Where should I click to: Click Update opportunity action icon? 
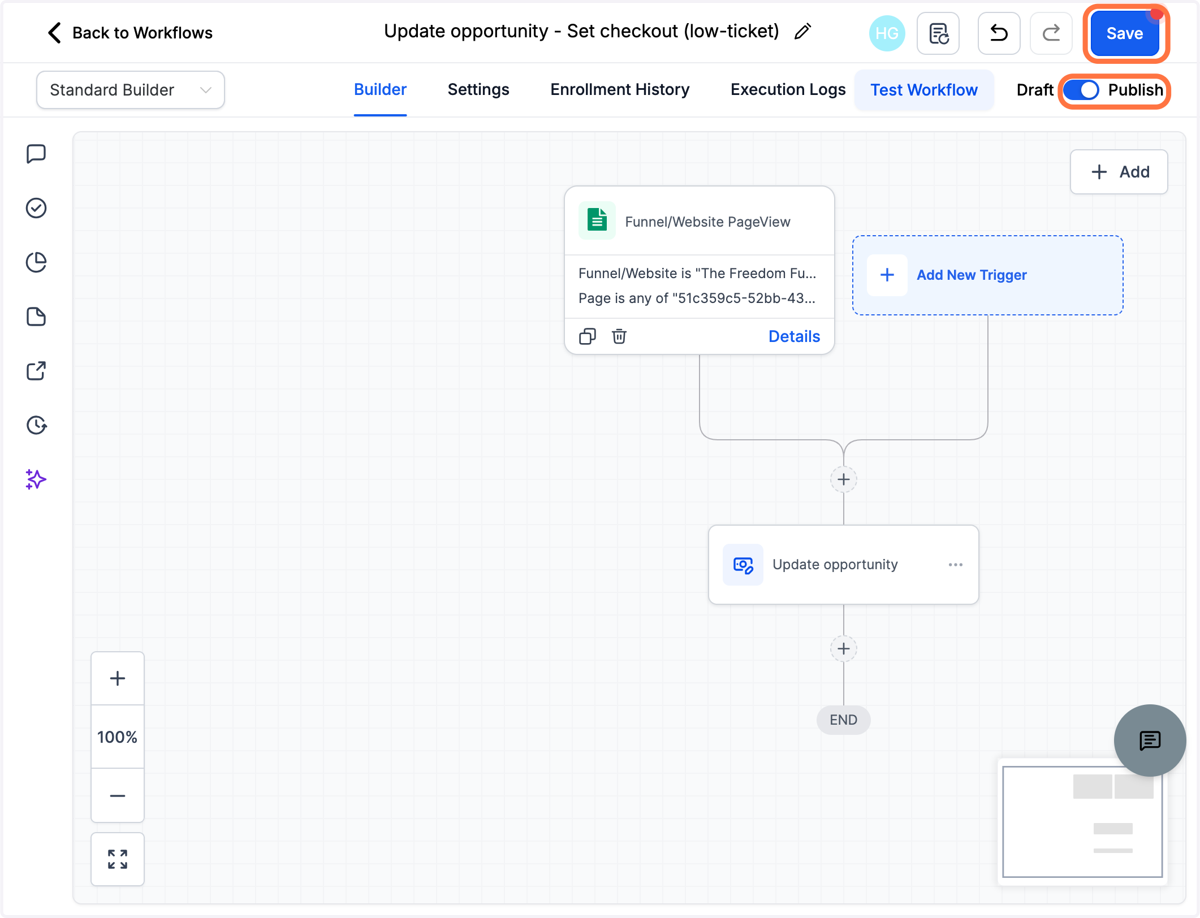coord(743,565)
